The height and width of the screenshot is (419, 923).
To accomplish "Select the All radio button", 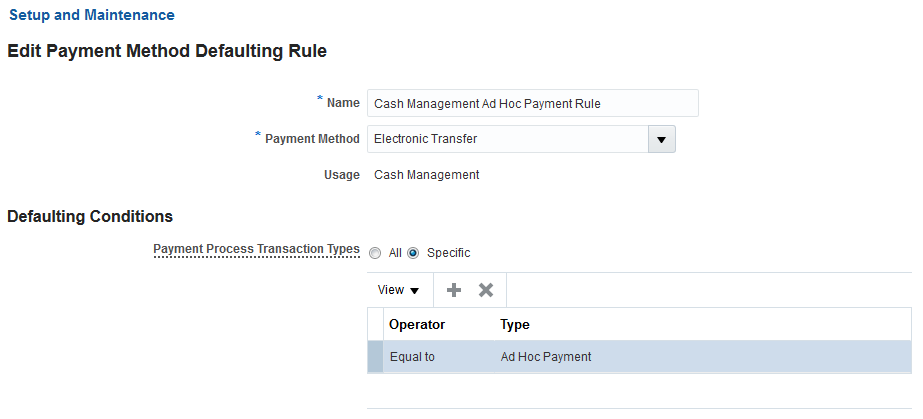I will 375,253.
